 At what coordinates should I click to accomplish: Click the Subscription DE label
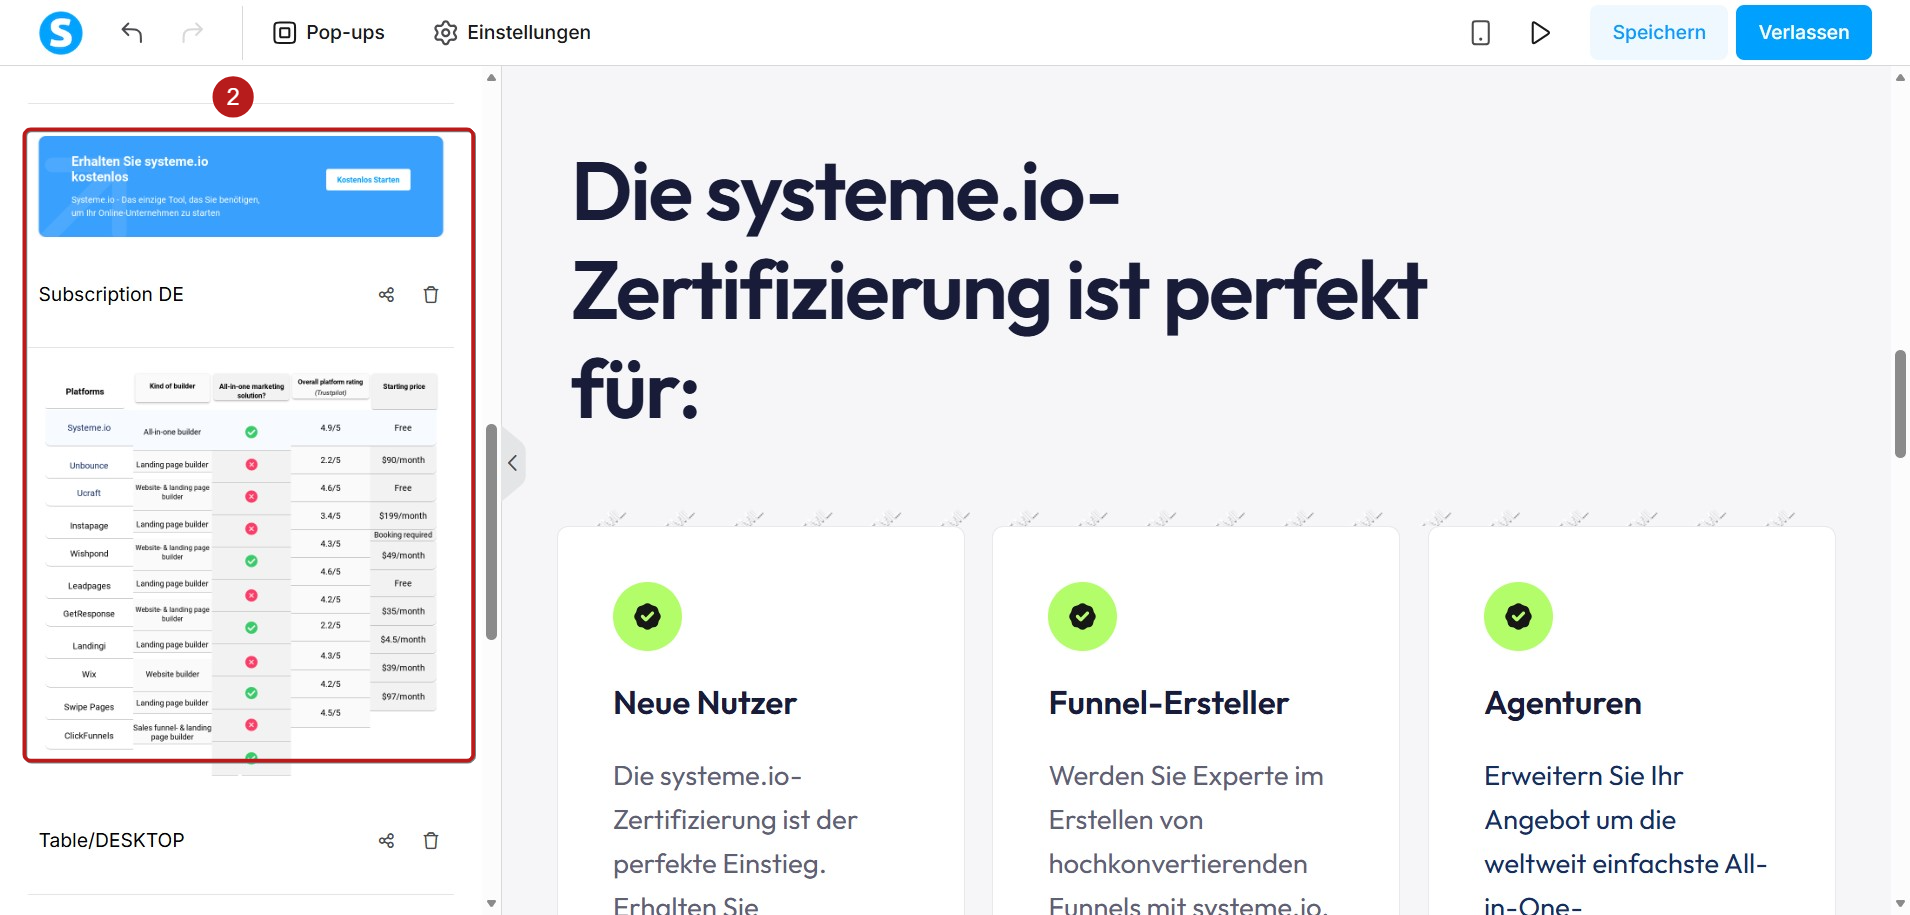pos(111,295)
